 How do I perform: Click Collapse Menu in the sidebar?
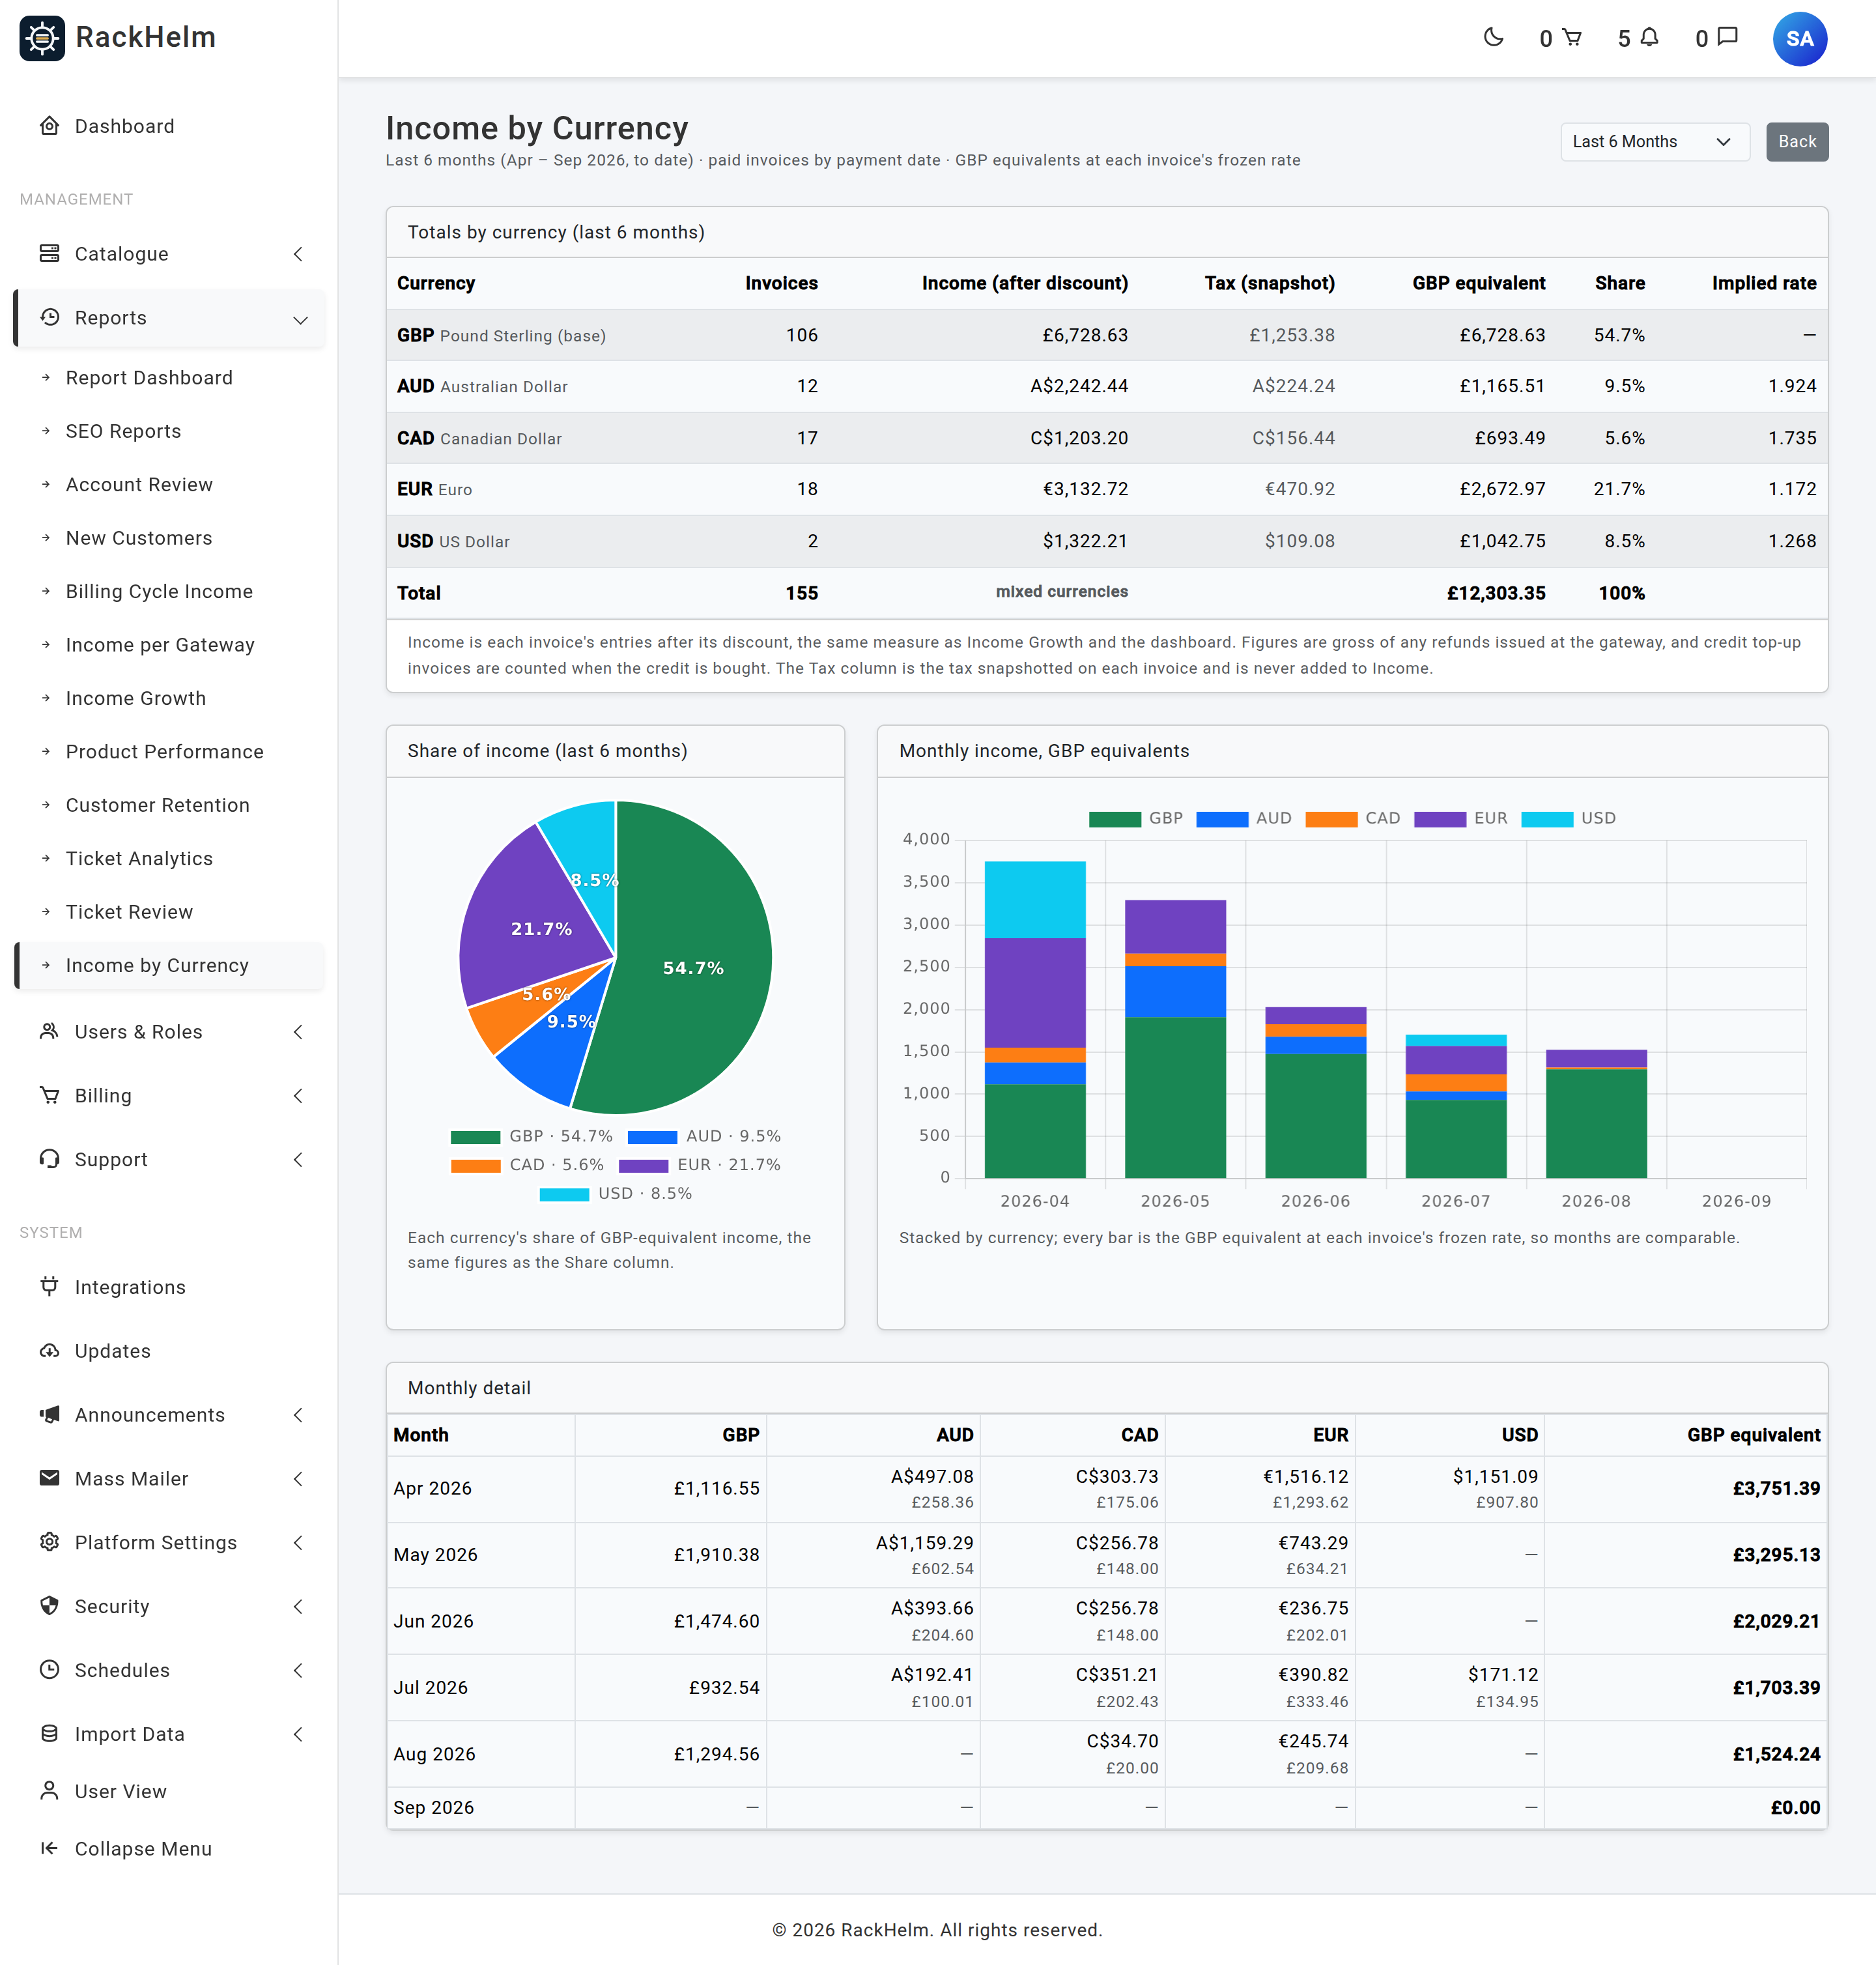point(143,1848)
